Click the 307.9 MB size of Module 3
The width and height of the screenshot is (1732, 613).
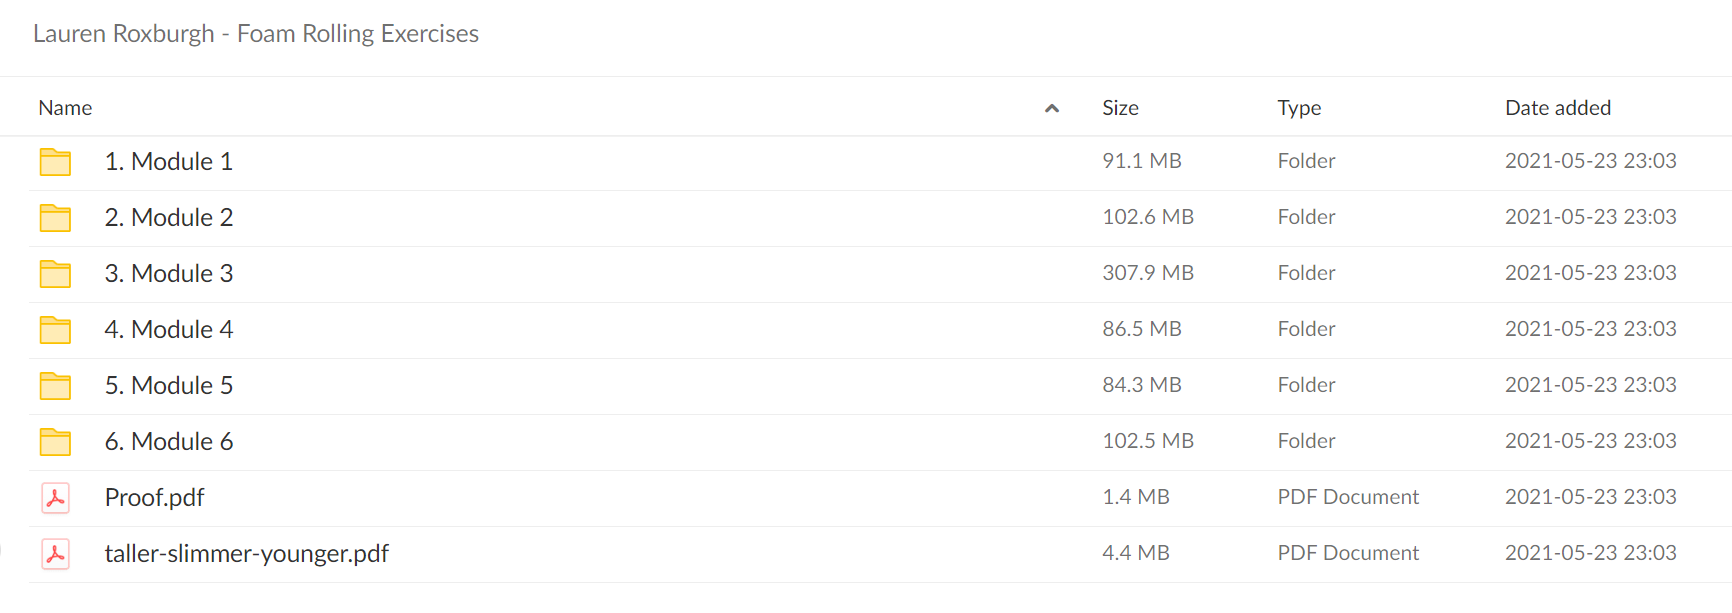[1148, 273]
